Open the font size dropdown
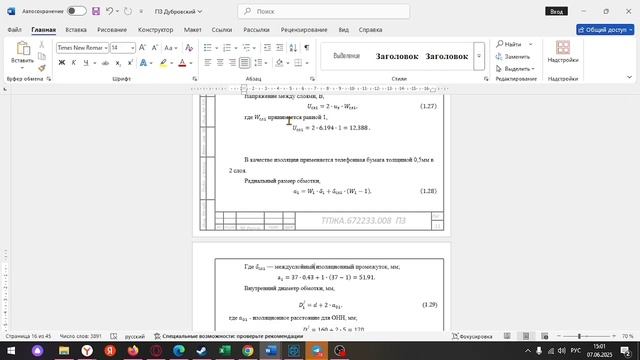Viewport: 640px width, 360px height. pos(133,48)
